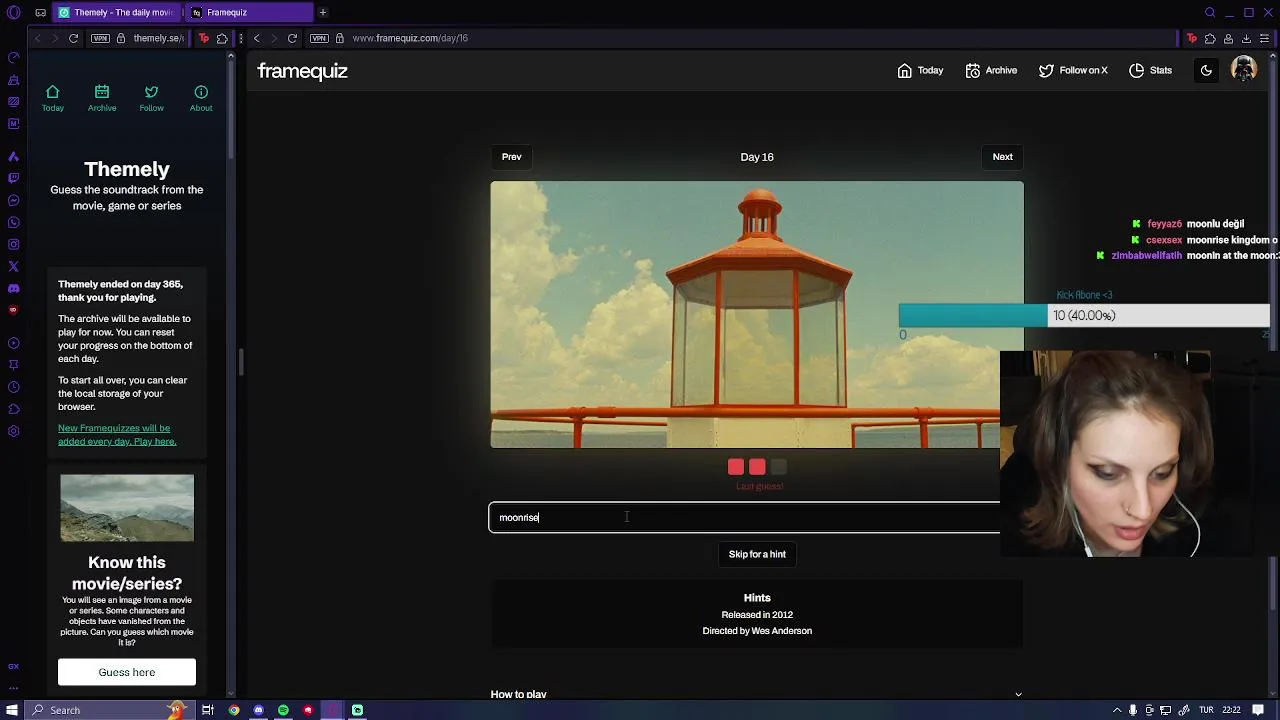Click Follow on X link
This screenshot has height=720, width=1280.
(x=1073, y=70)
